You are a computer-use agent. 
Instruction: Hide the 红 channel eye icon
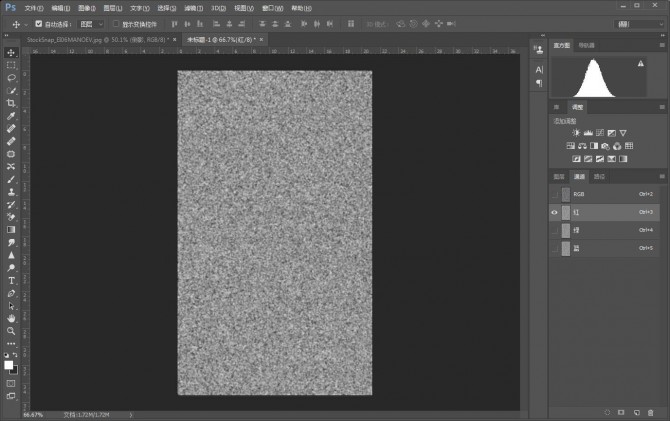point(554,212)
